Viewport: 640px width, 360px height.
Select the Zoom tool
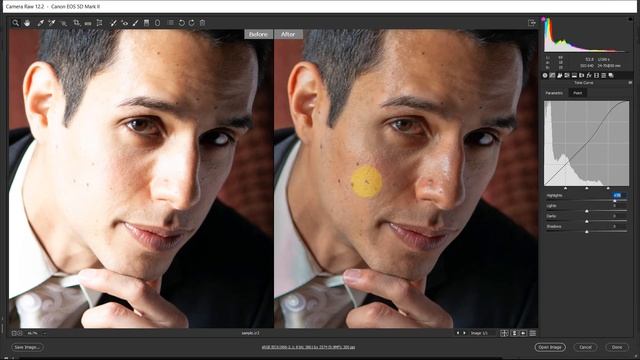16,23
